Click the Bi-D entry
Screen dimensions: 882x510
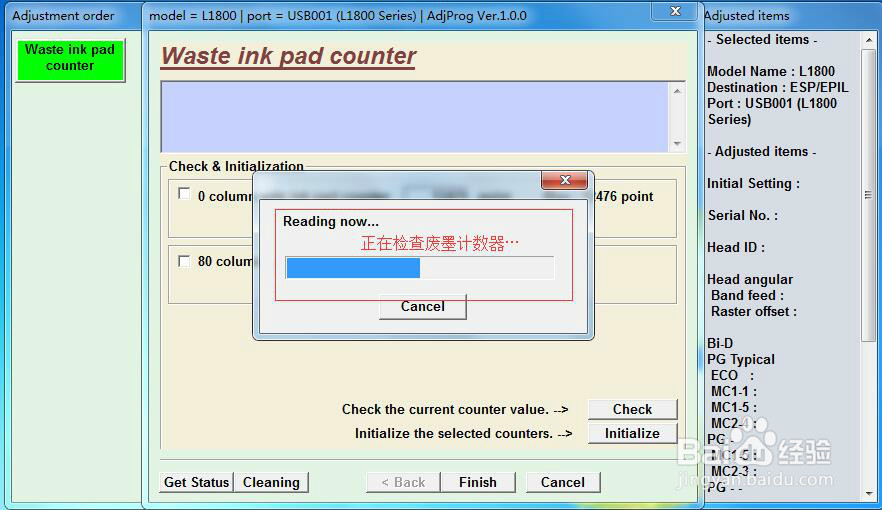[720, 344]
